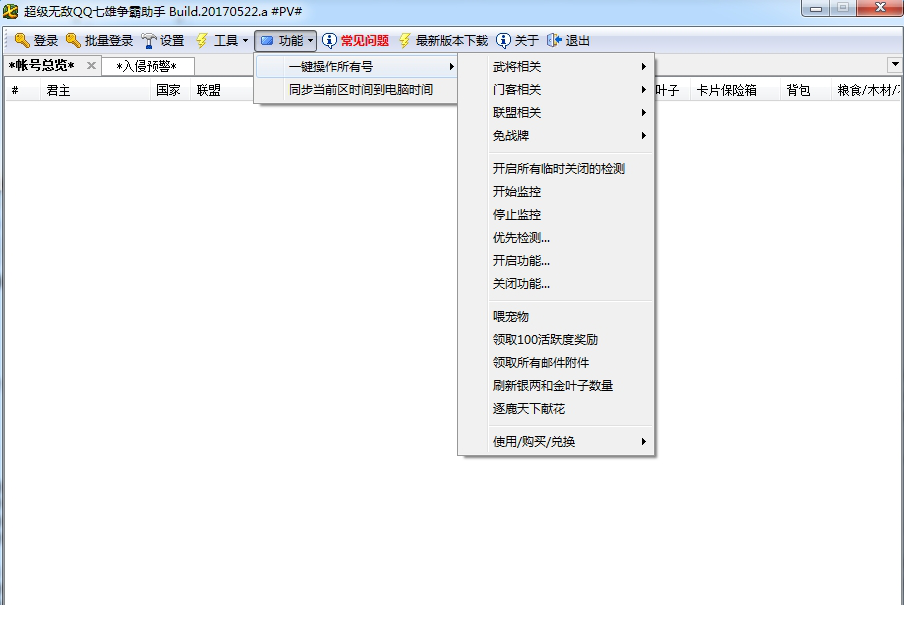
Task: Click the lightning icon beside 工具
Action: [x=202, y=40]
